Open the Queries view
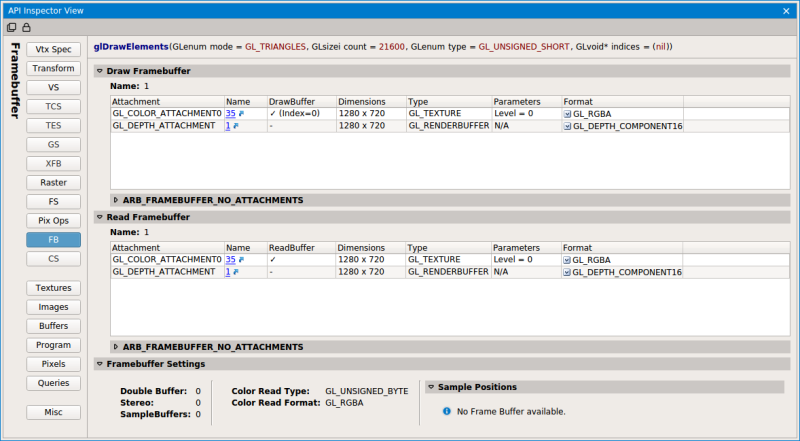This screenshot has height=441, width=800. [54, 383]
